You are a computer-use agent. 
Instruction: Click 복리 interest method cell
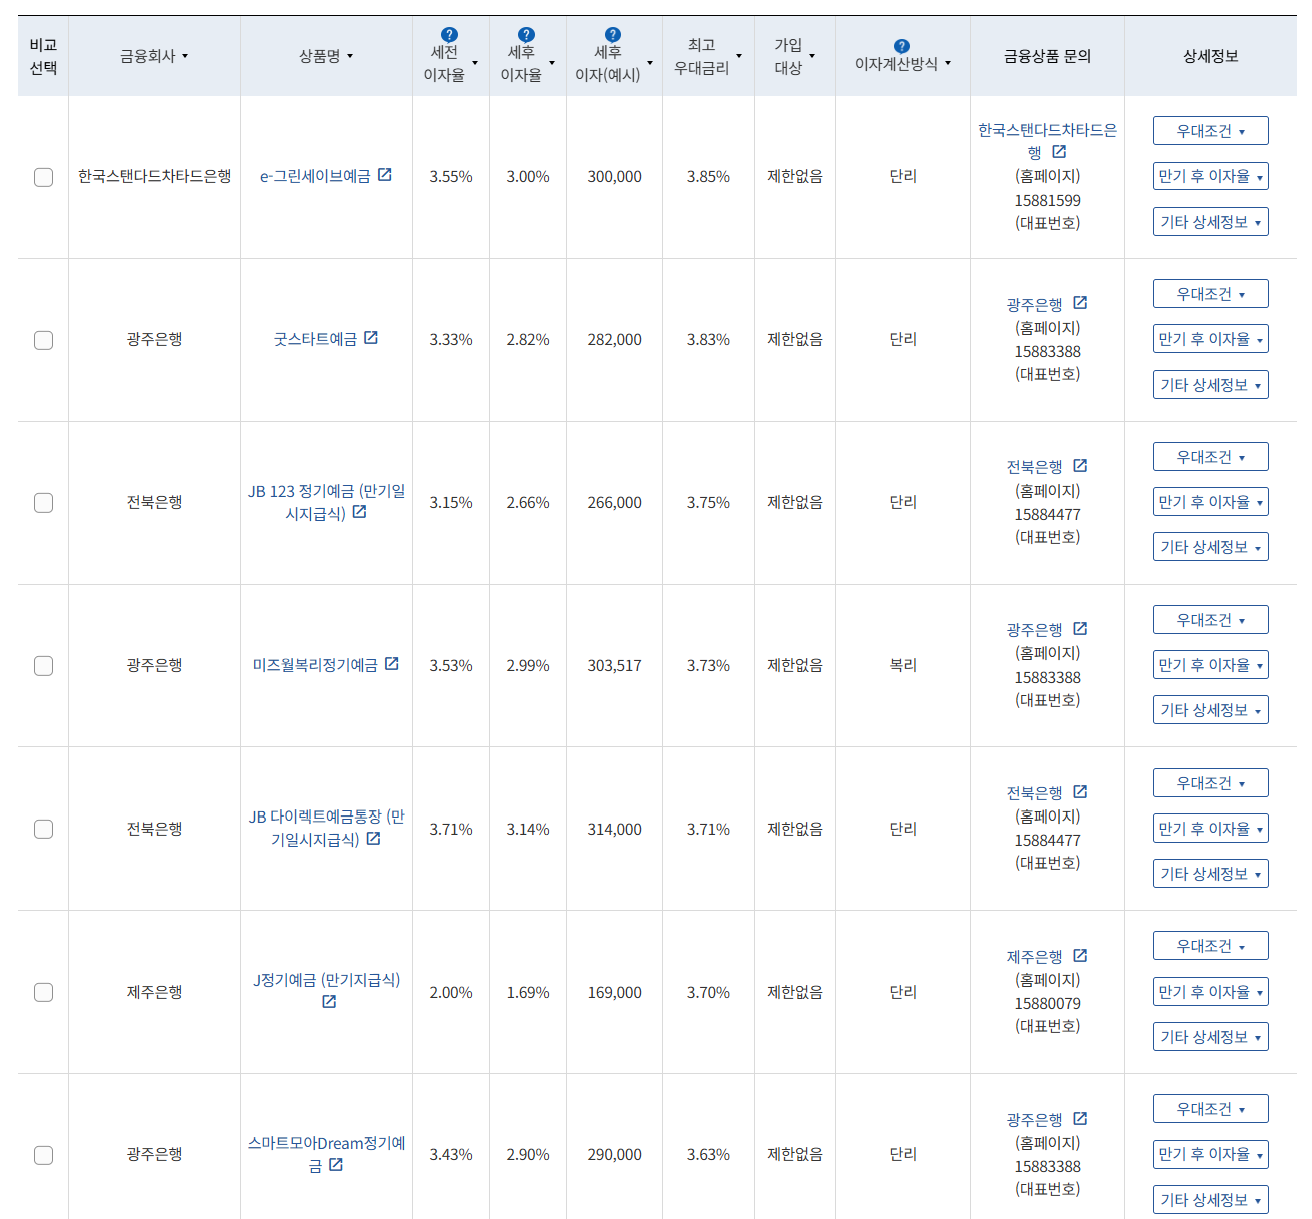click(x=903, y=665)
